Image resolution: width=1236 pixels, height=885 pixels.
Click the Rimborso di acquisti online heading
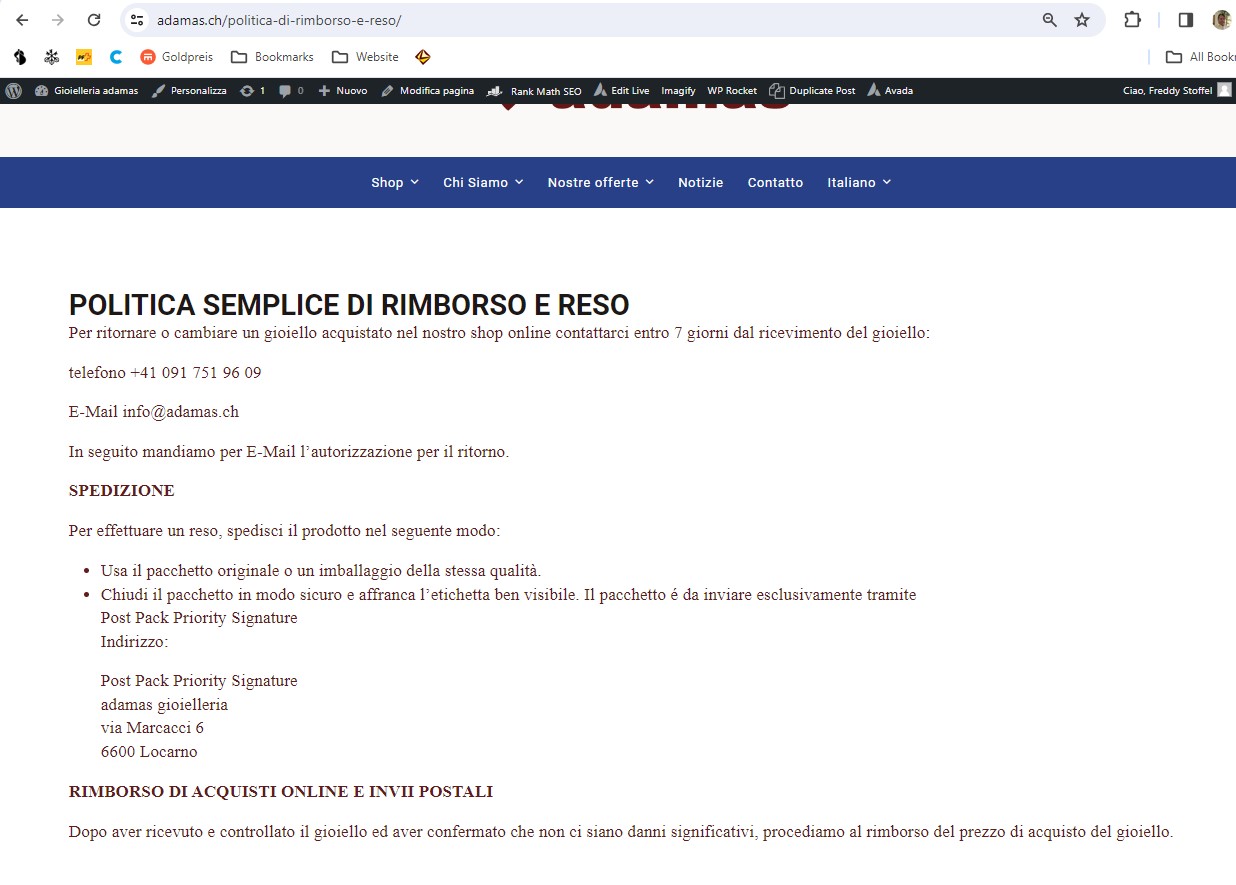tap(281, 792)
